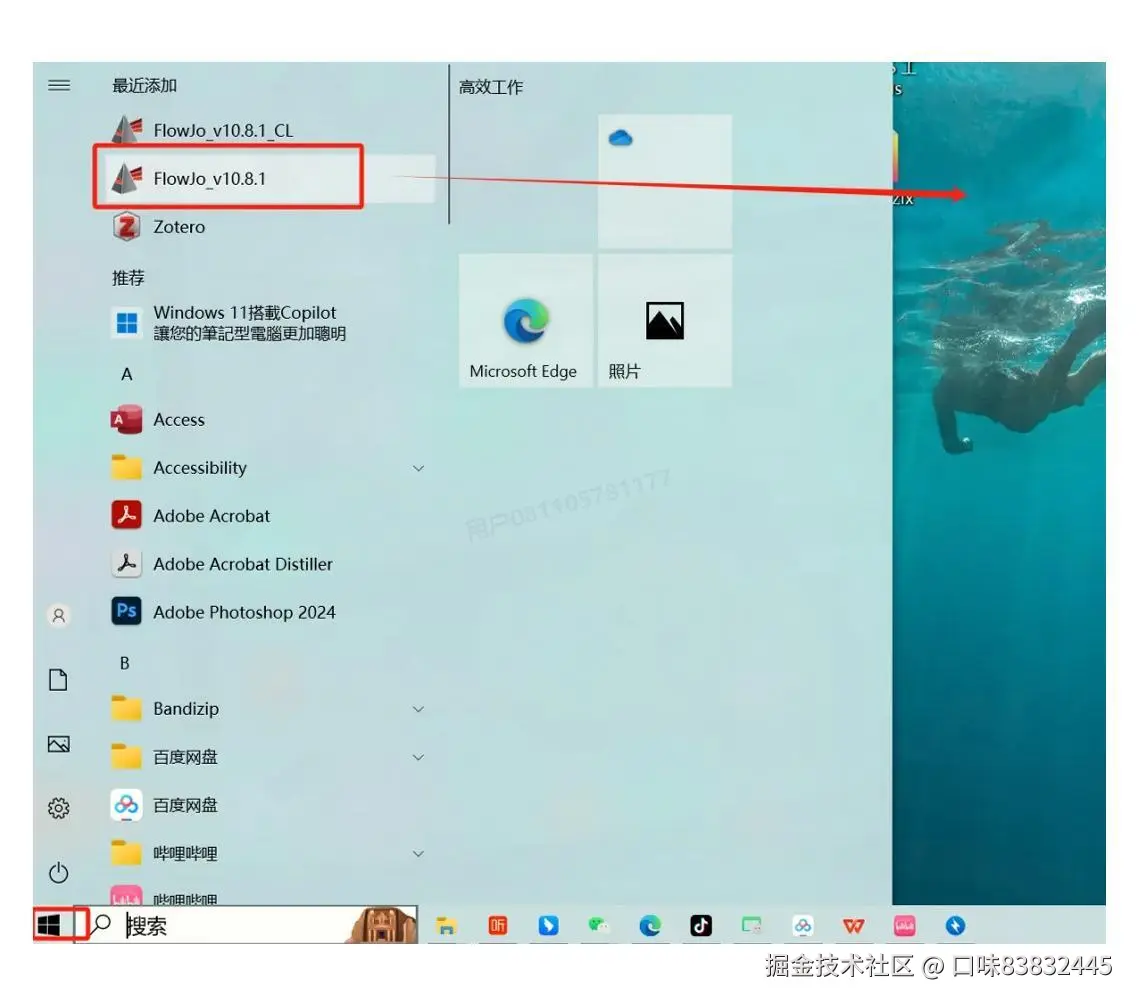Open Baidu Netdisk icon on taskbar
The image size is (1139, 1006).
pos(803,925)
